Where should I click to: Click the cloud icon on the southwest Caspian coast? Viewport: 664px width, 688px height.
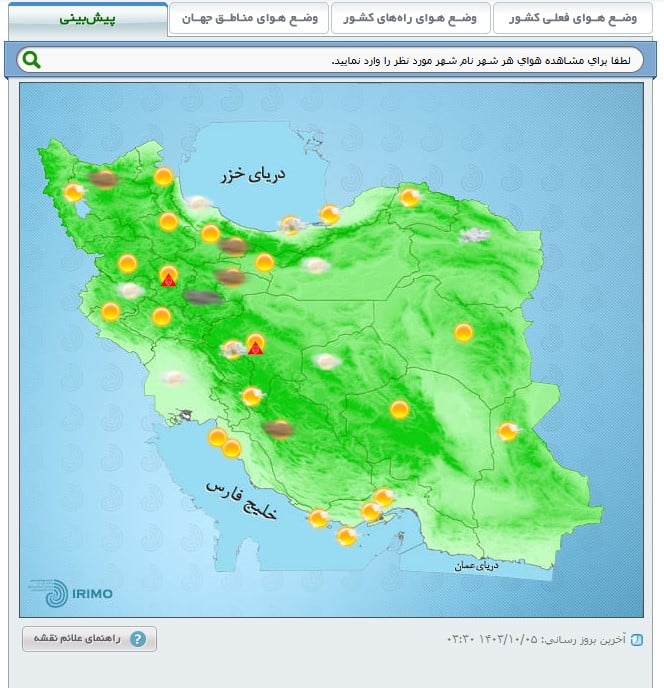[198, 203]
